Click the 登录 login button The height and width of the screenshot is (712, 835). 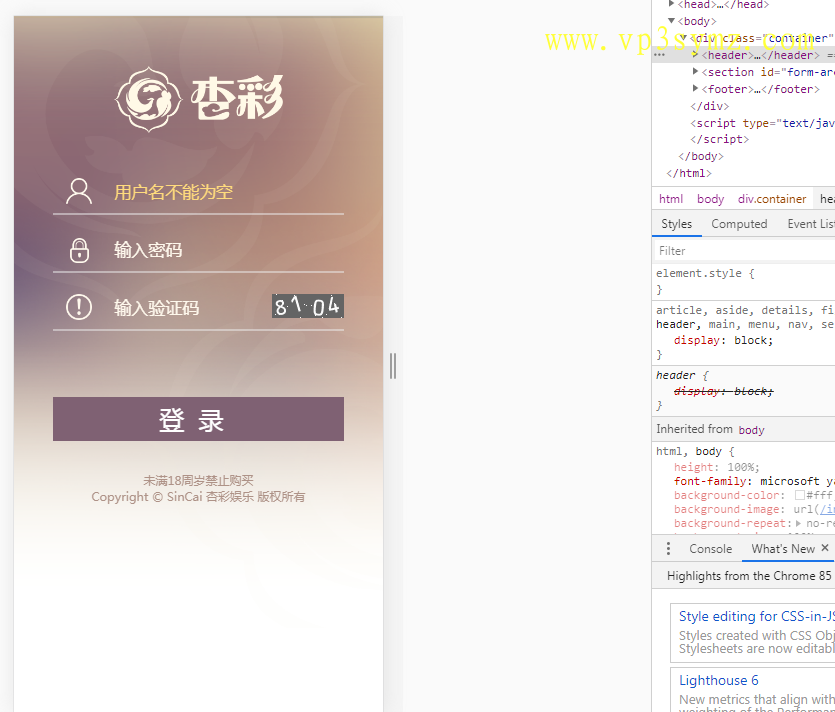pos(198,419)
